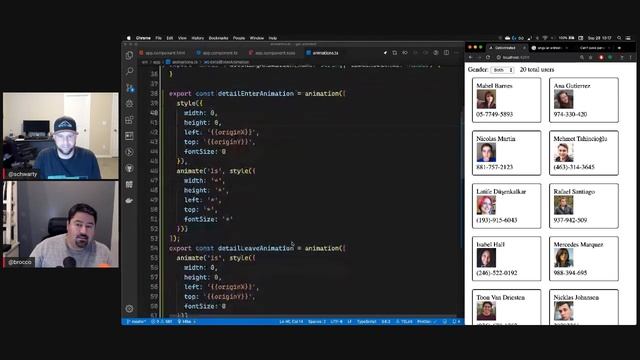
Task: Click the git branch indicator in status bar
Action: click(136, 322)
